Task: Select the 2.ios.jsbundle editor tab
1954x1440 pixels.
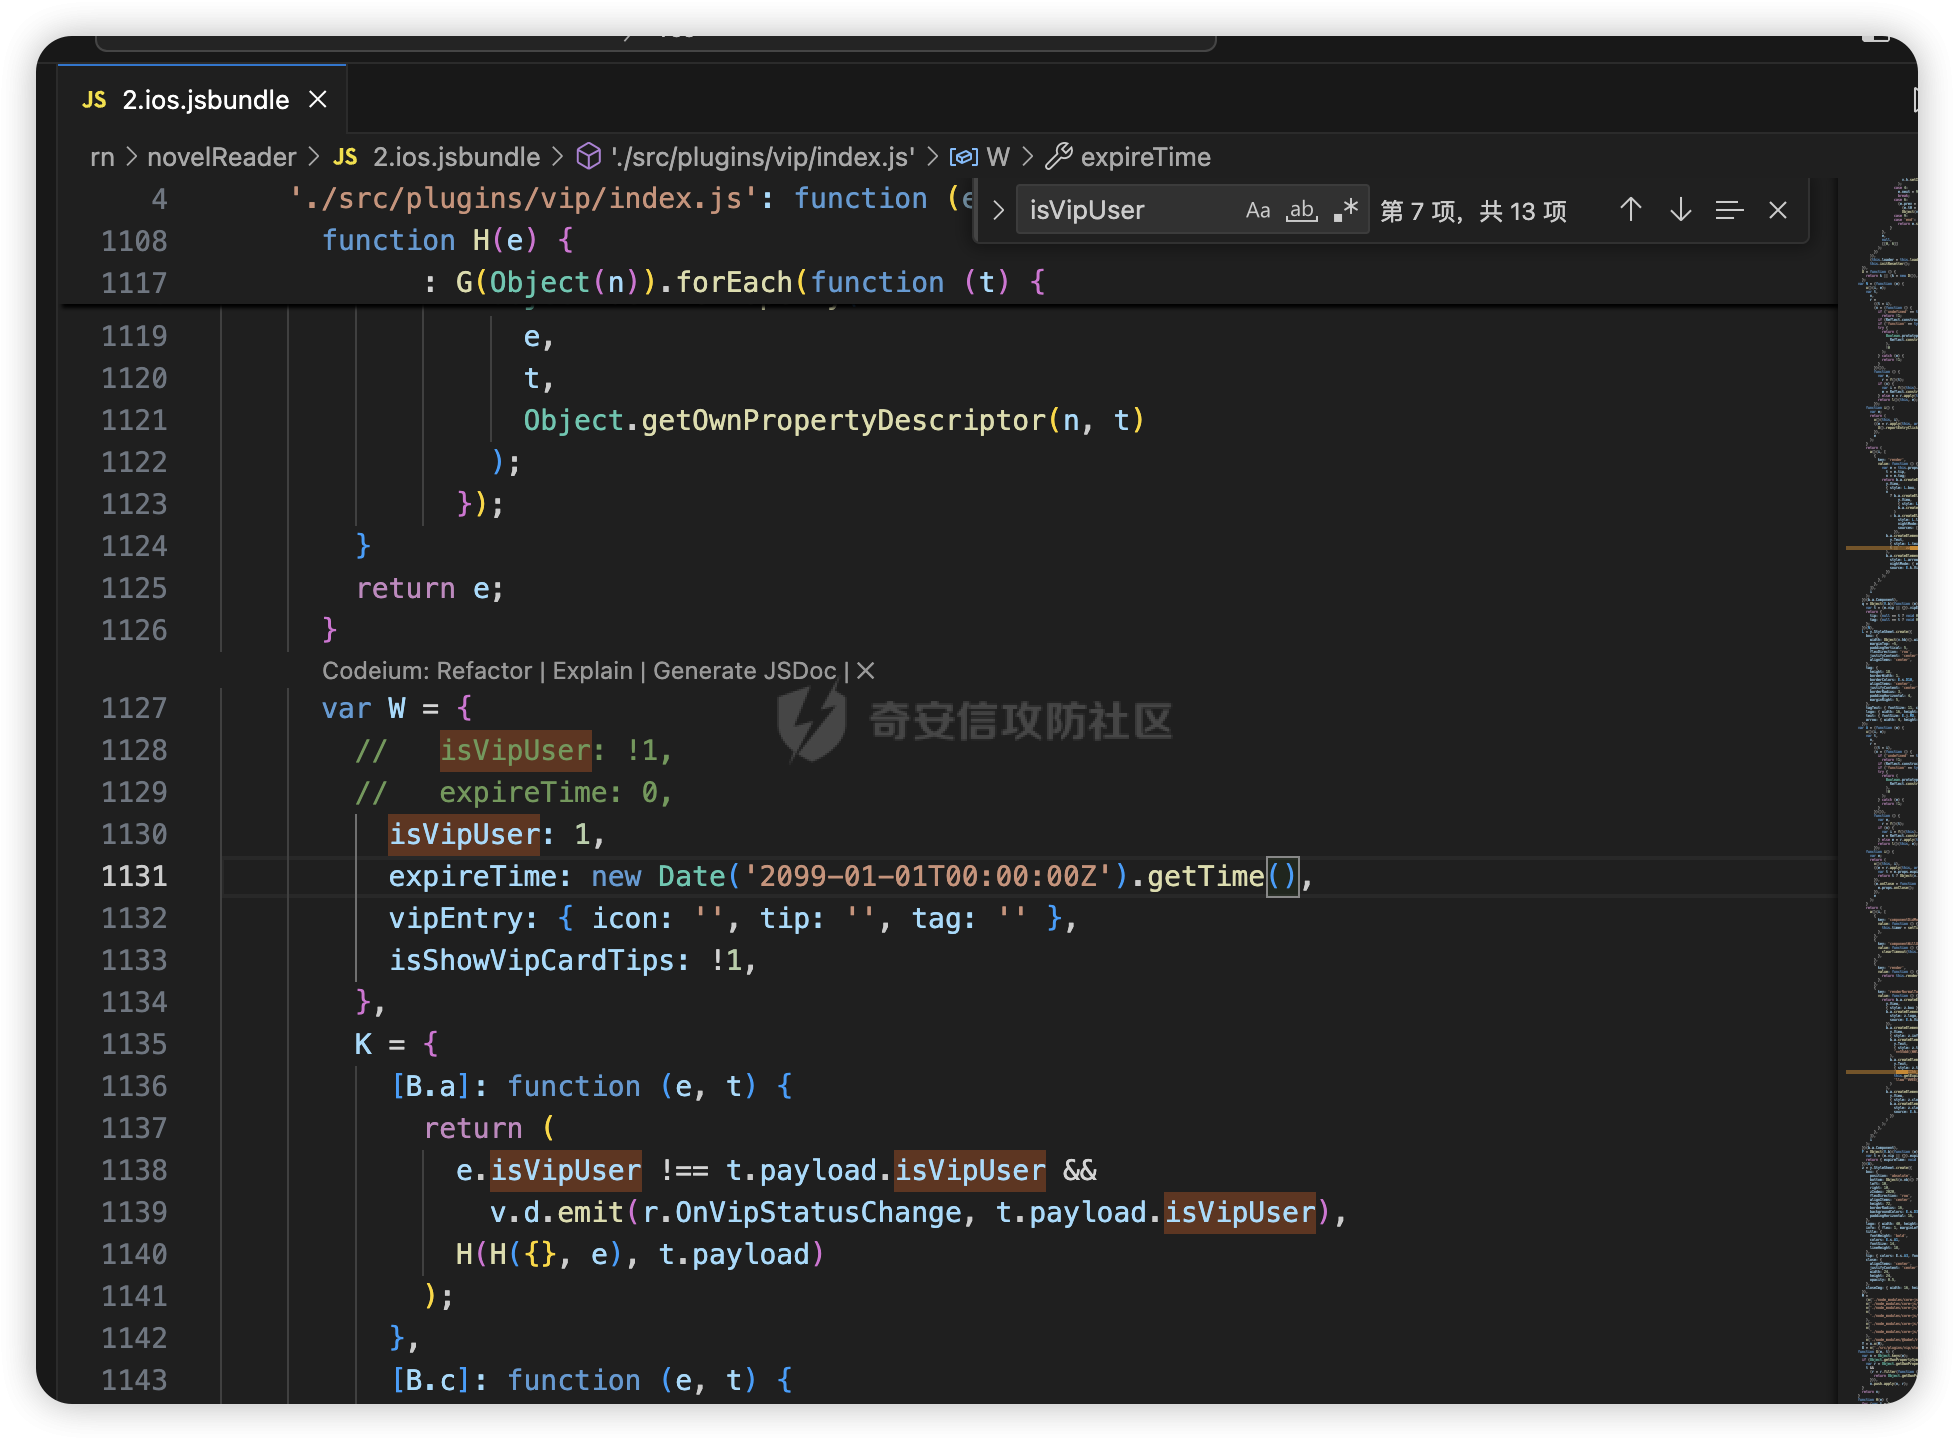Action: (x=205, y=100)
